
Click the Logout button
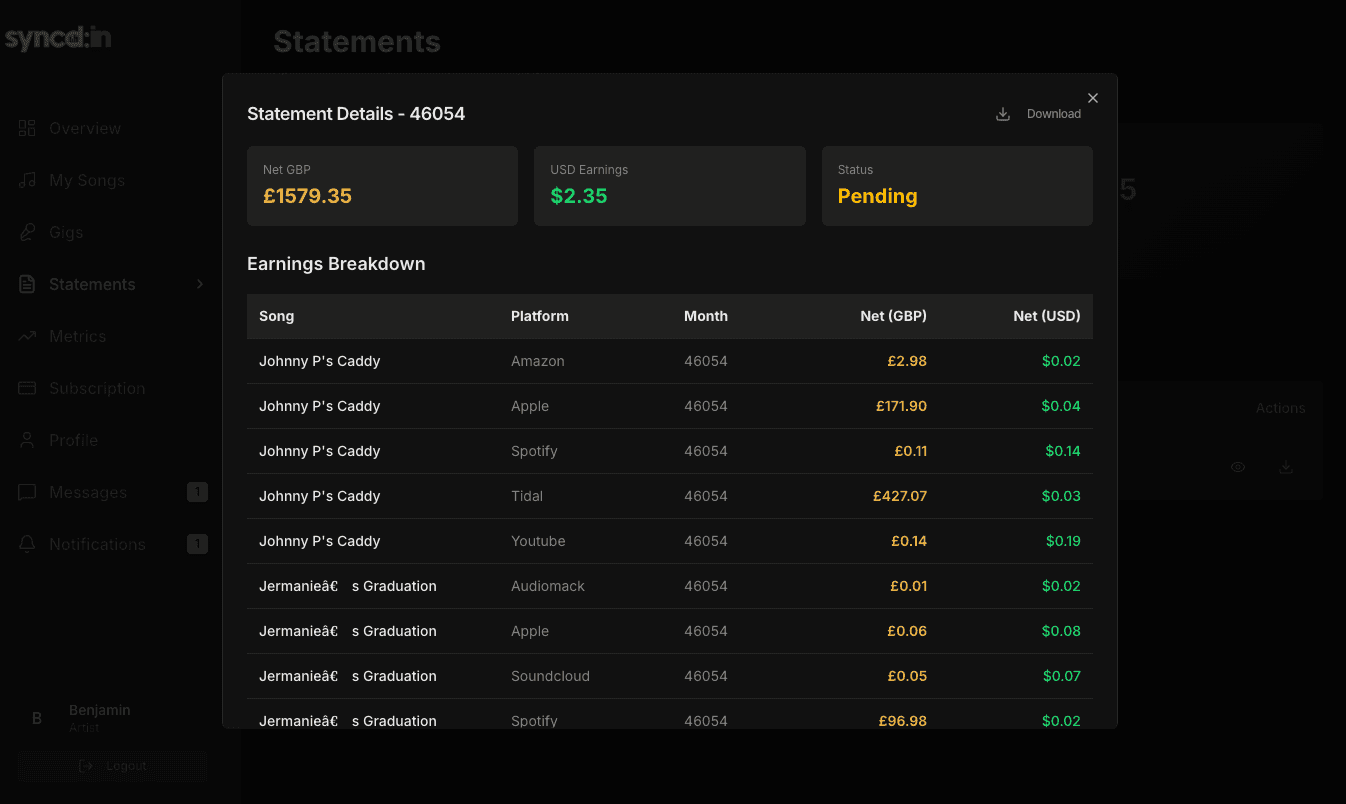(113, 766)
